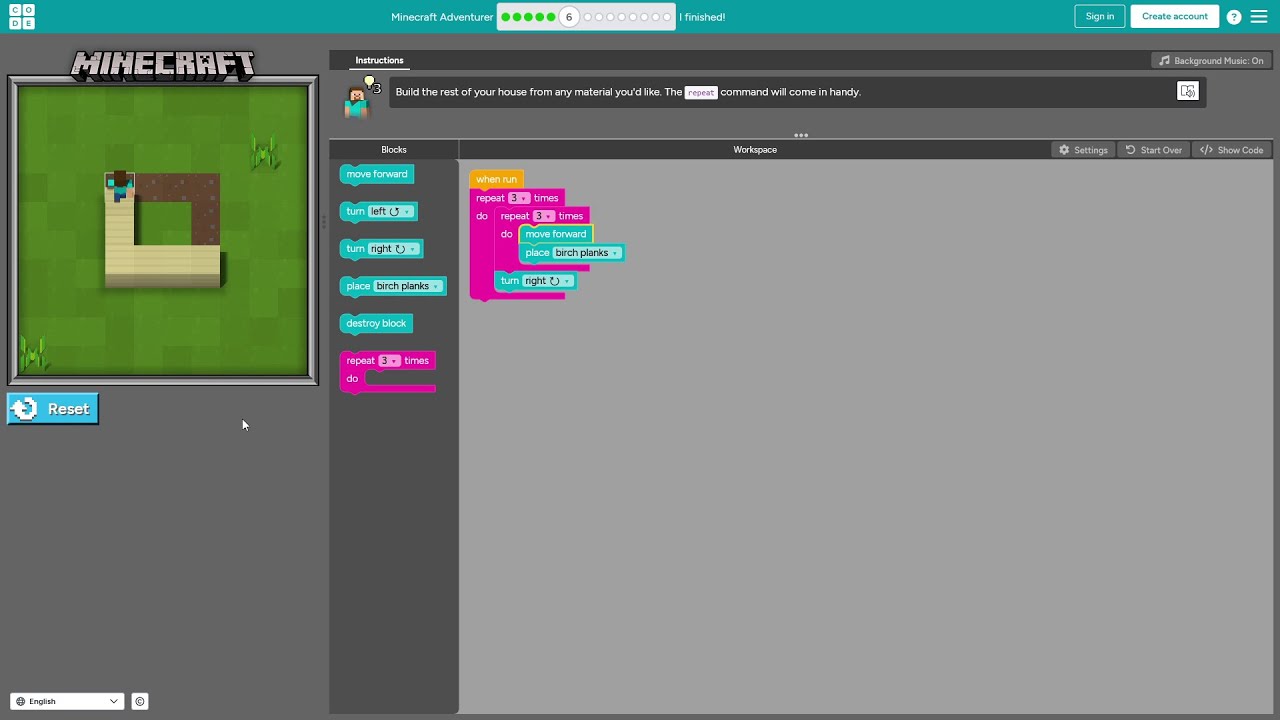Viewport: 1280px width, 720px height.
Task: Click the copyright icon next to the language selector
Action: tap(140, 702)
